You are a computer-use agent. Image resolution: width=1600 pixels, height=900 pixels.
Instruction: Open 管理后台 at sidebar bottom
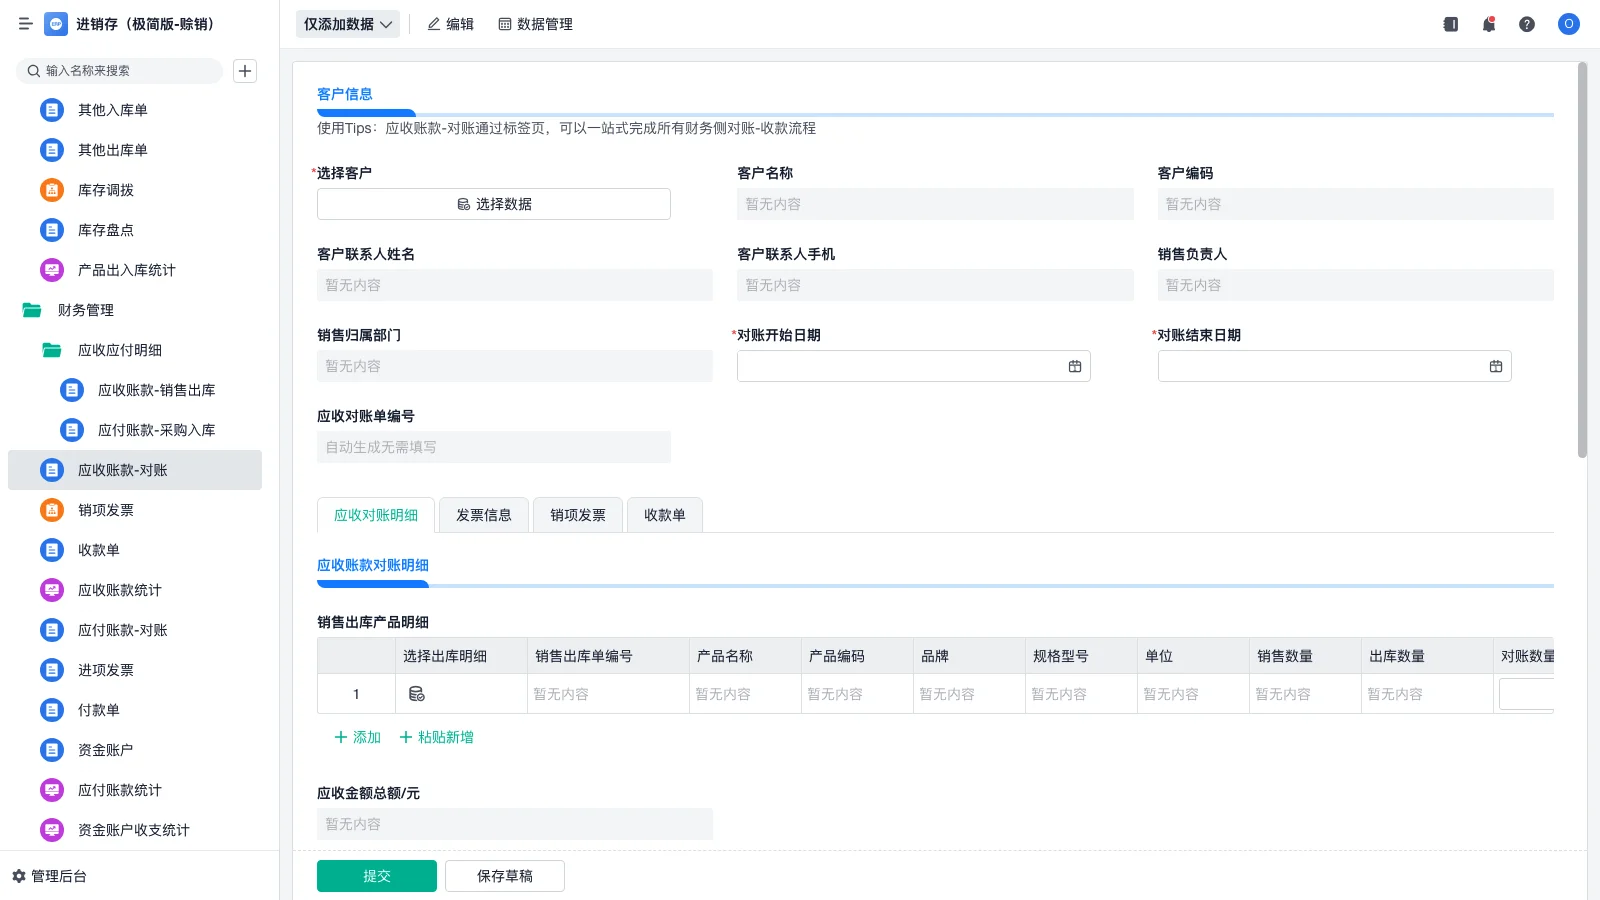click(x=49, y=876)
